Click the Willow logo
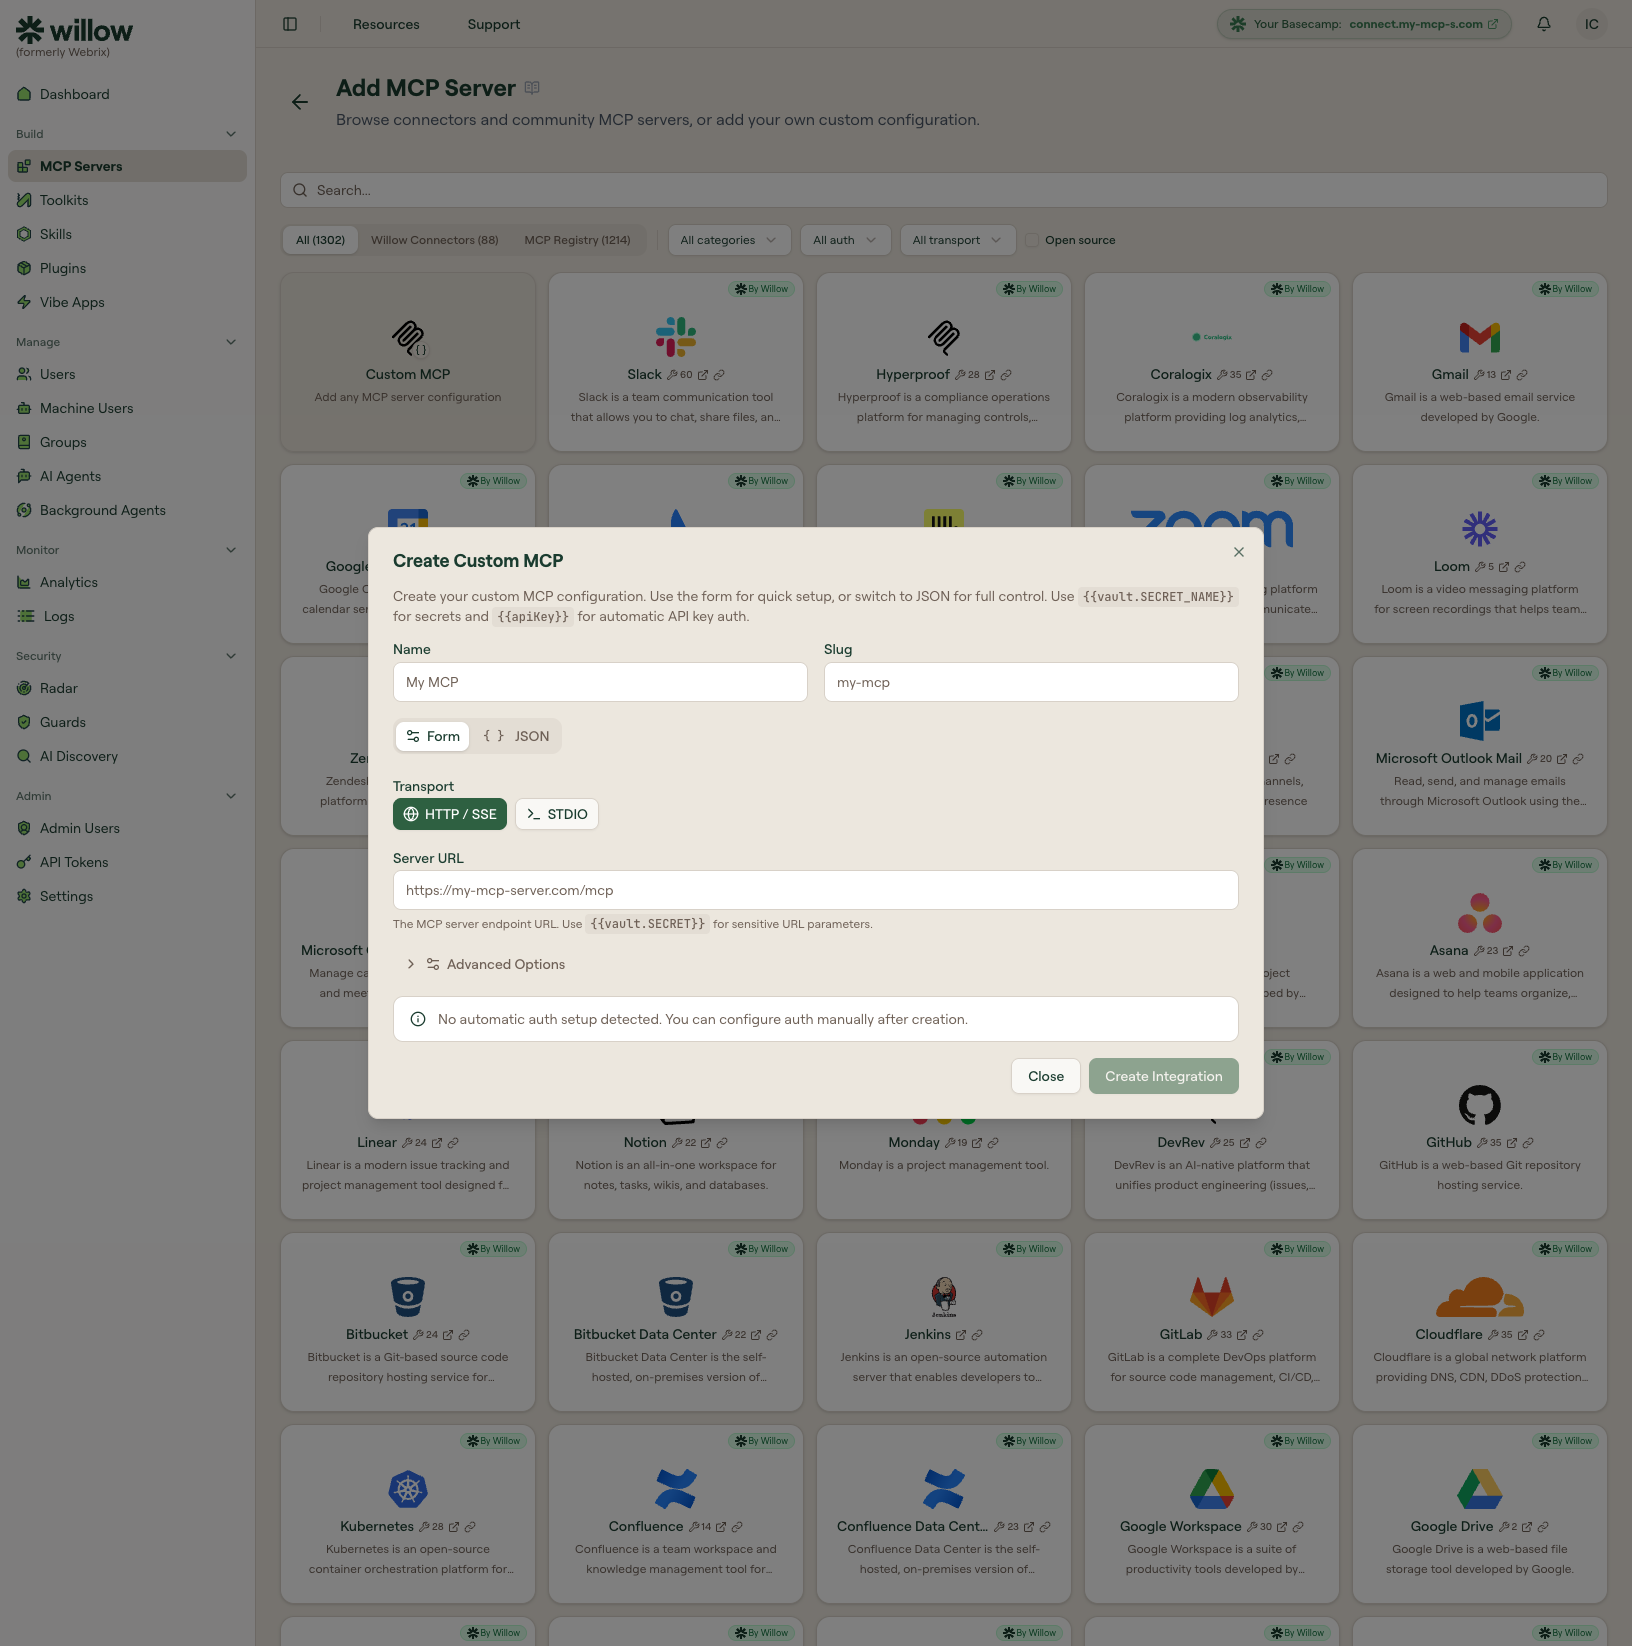The height and width of the screenshot is (1646, 1632). pos(74,31)
